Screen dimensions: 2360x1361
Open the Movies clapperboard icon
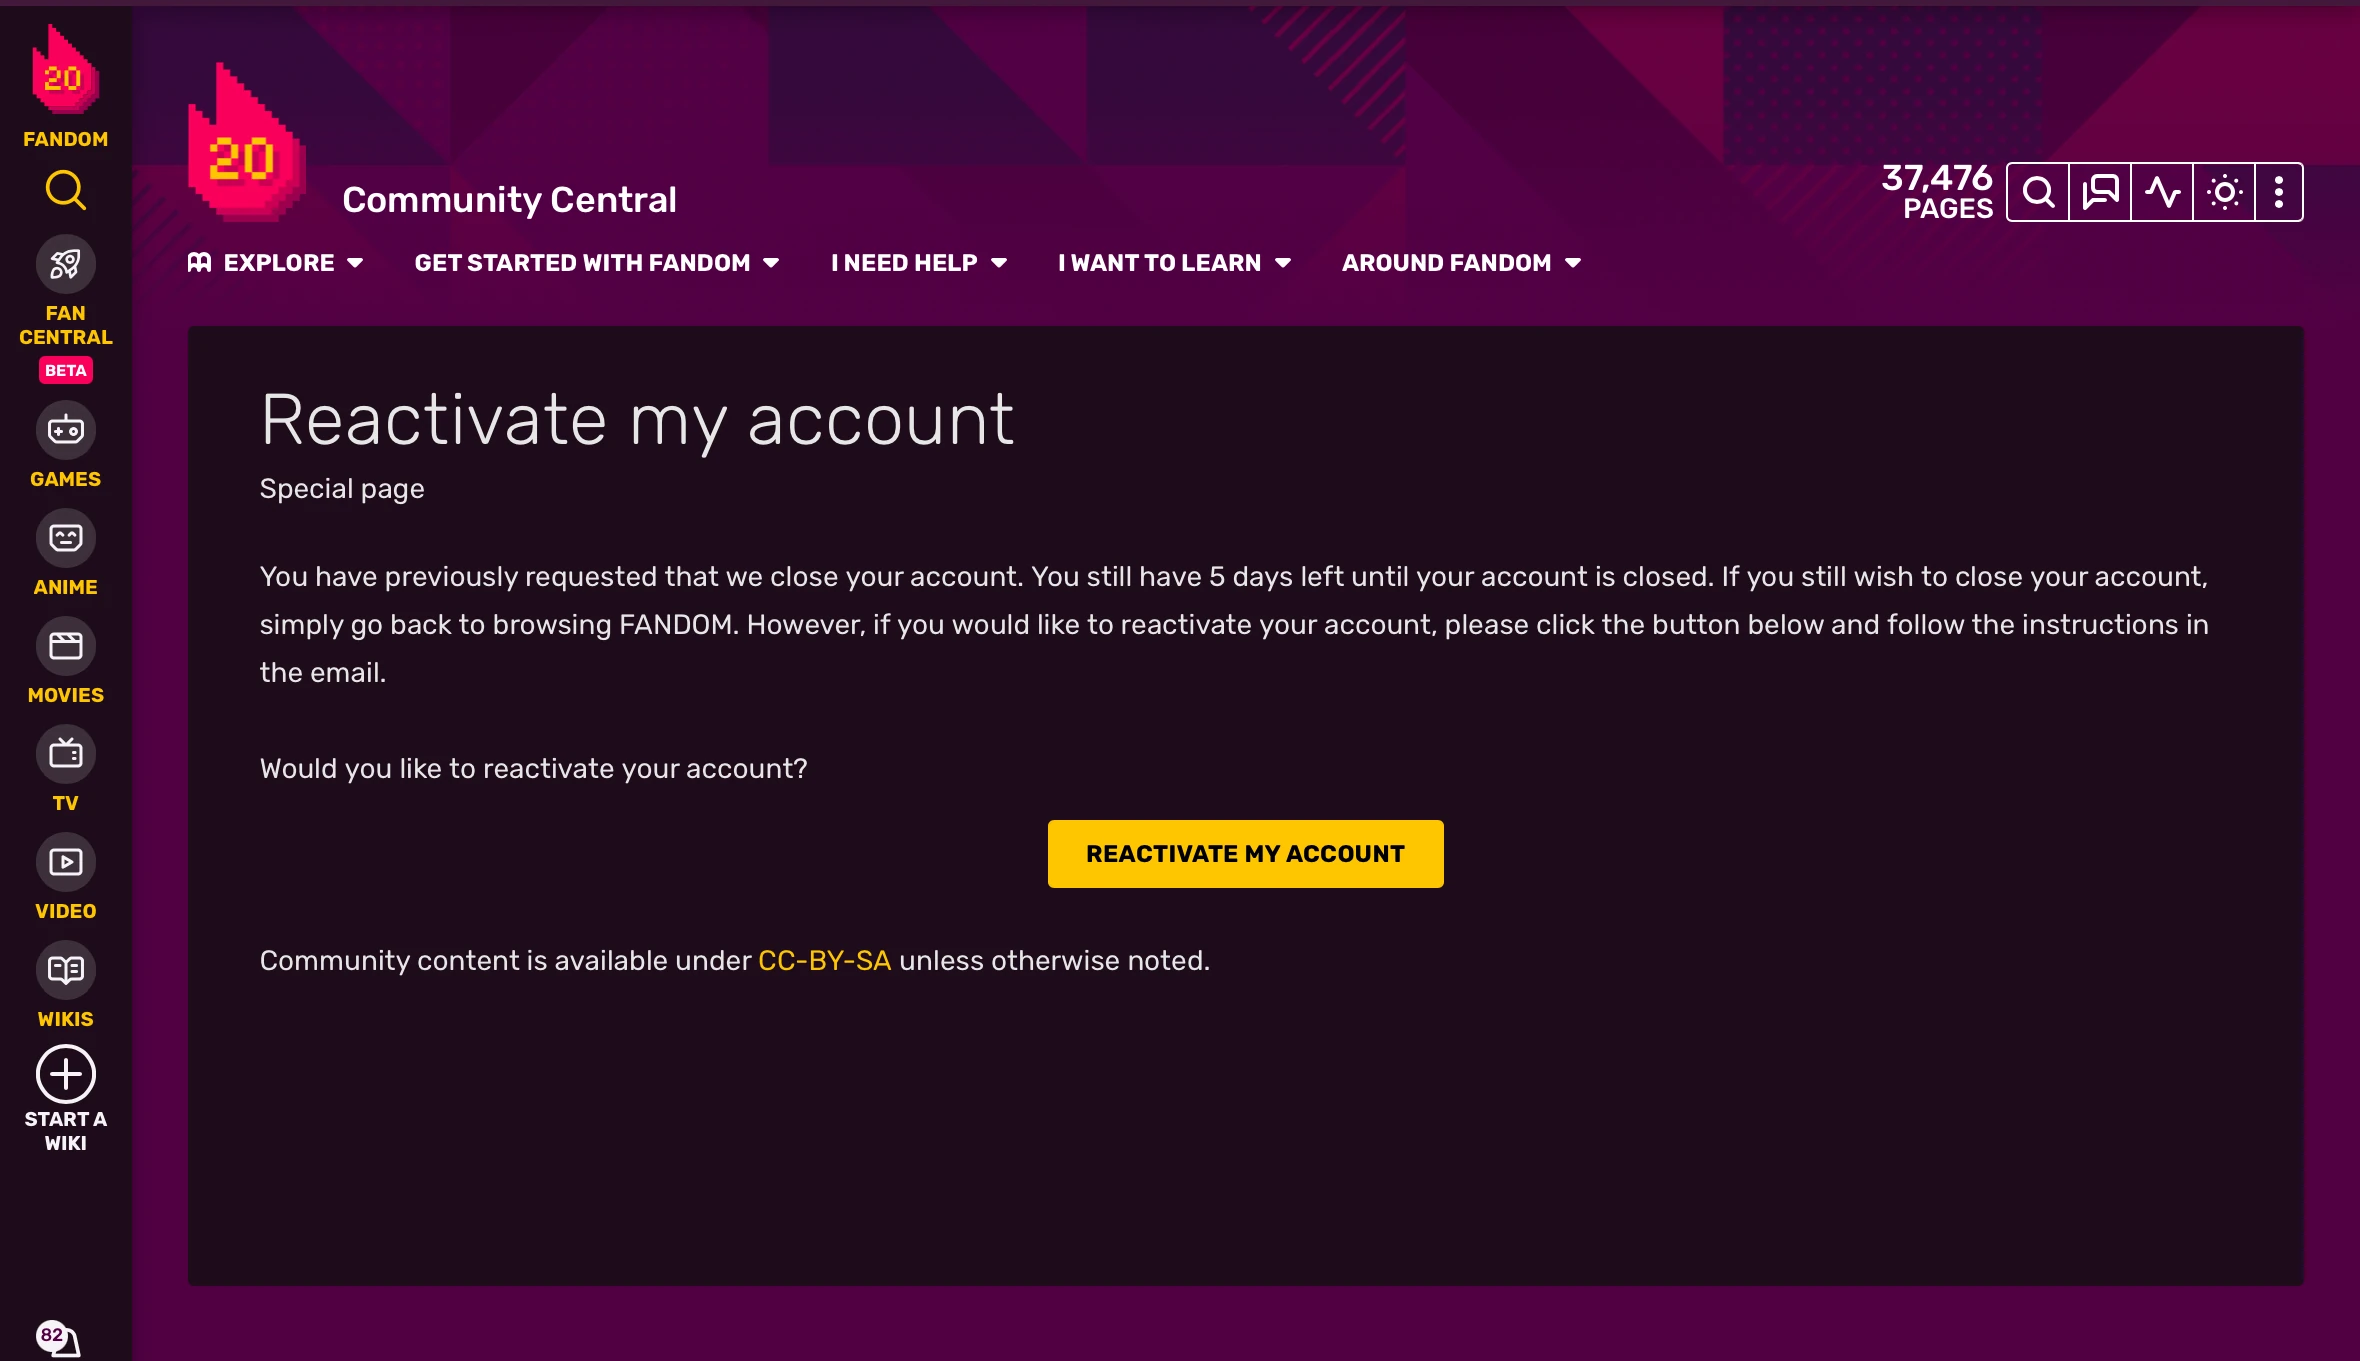(x=65, y=647)
